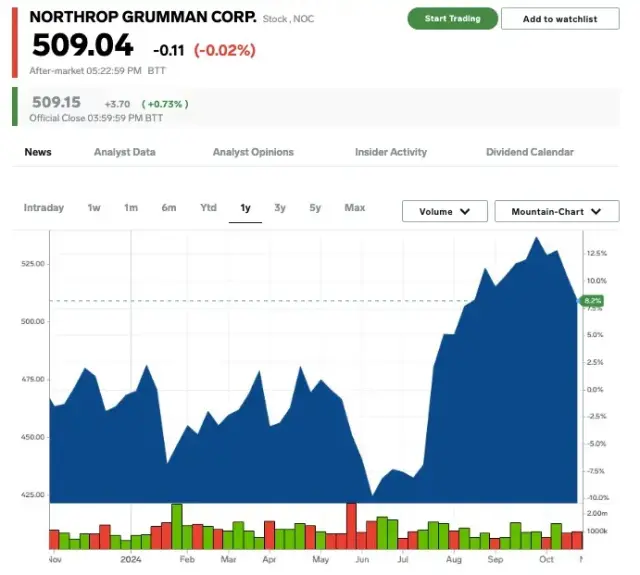Screen dimensions: 640x575
Task: Switch to Analyst Data tab
Action: click(x=124, y=152)
